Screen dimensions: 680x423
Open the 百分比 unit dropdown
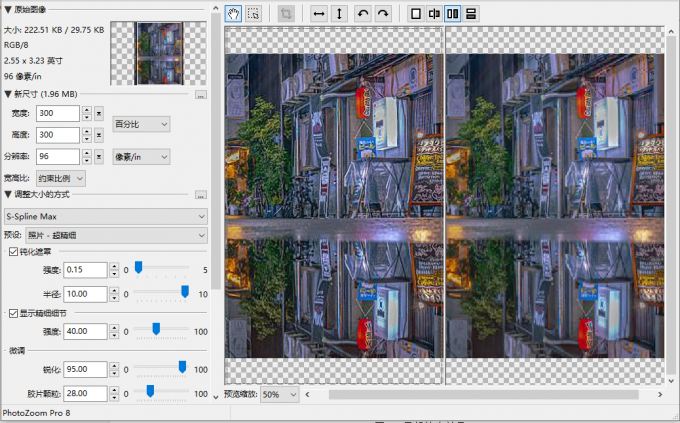click(x=141, y=124)
